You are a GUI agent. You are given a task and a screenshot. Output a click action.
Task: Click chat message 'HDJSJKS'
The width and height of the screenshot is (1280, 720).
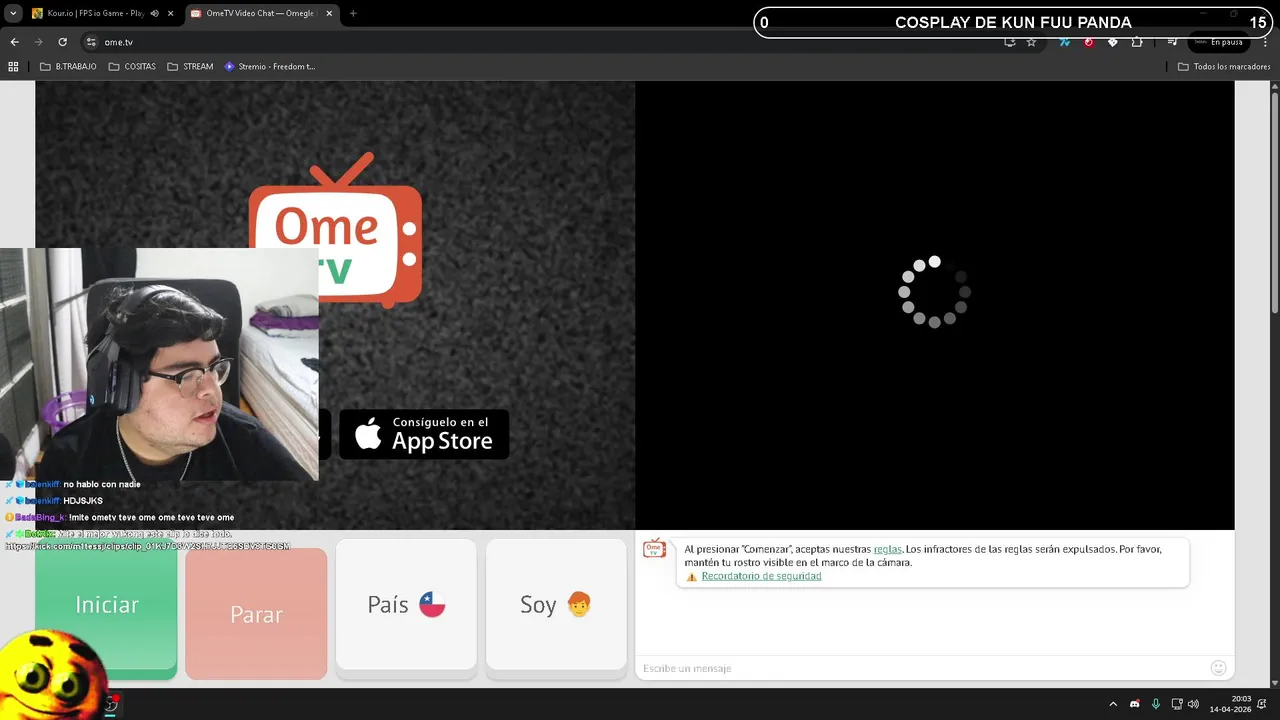[83, 500]
